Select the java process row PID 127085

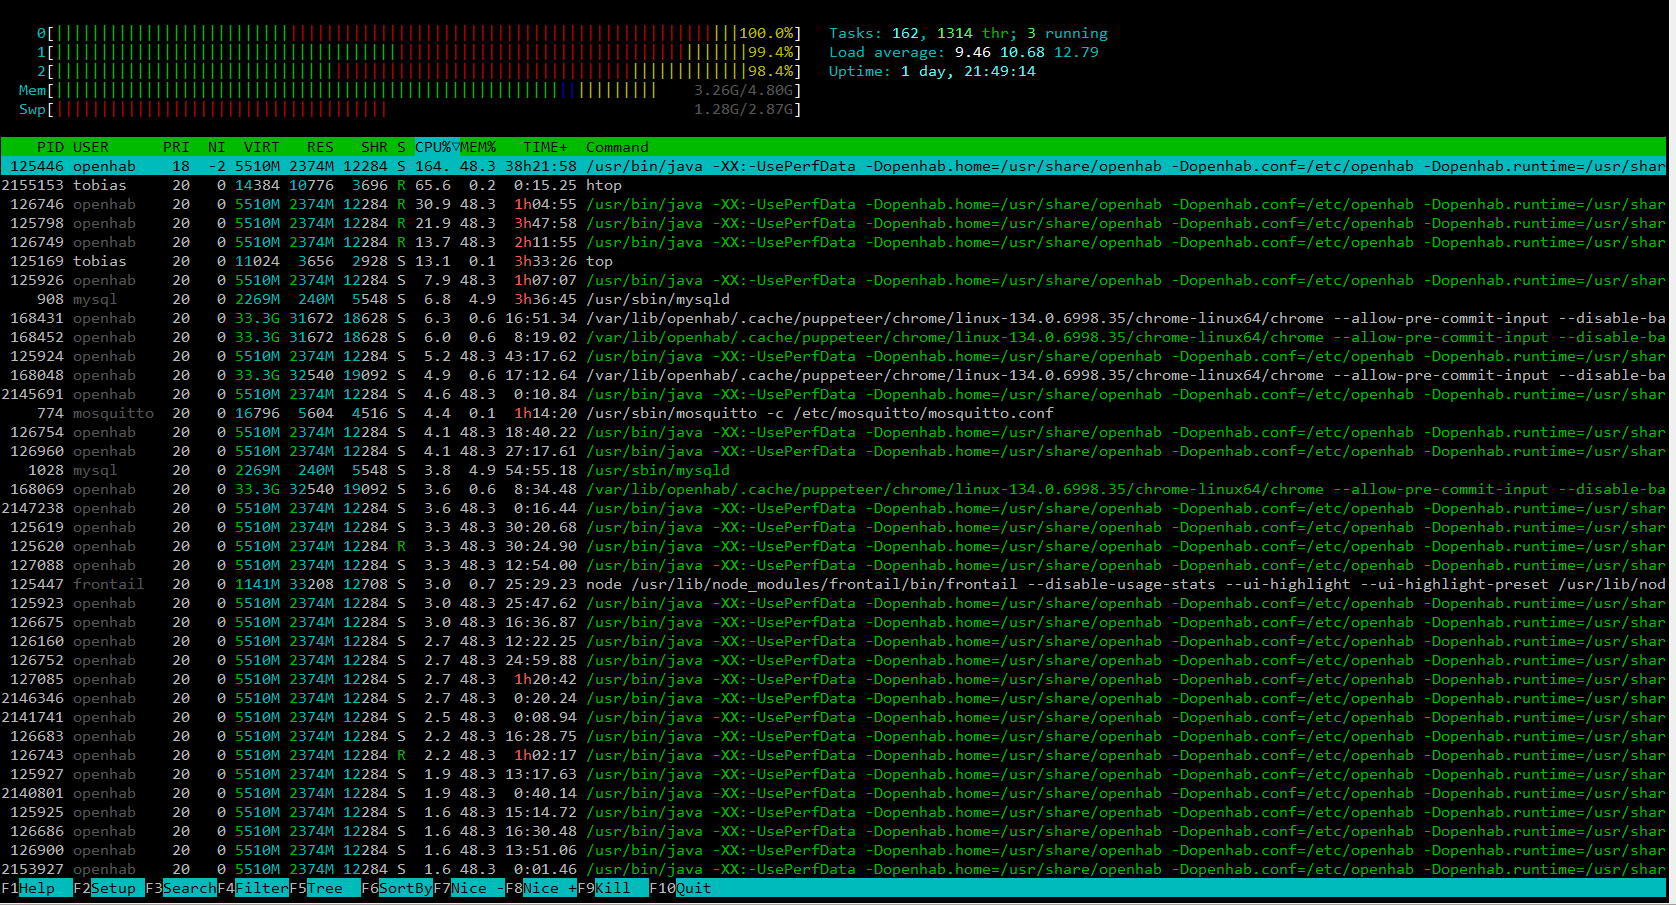tap(833, 679)
